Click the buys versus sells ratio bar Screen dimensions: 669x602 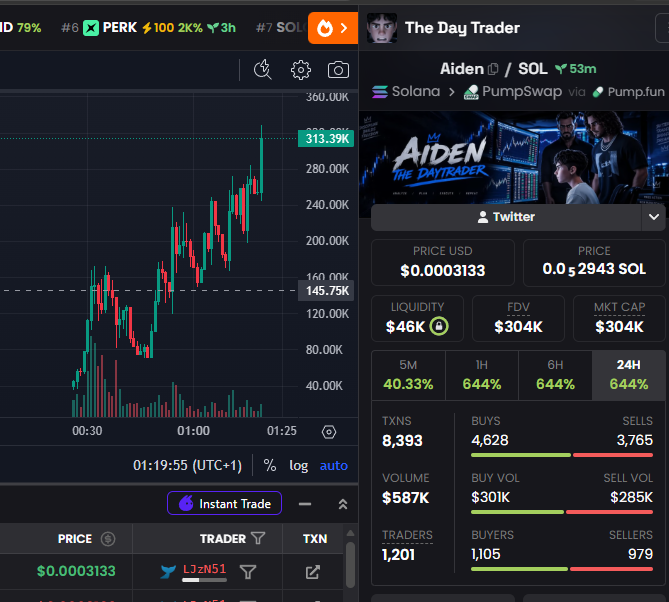(562, 455)
